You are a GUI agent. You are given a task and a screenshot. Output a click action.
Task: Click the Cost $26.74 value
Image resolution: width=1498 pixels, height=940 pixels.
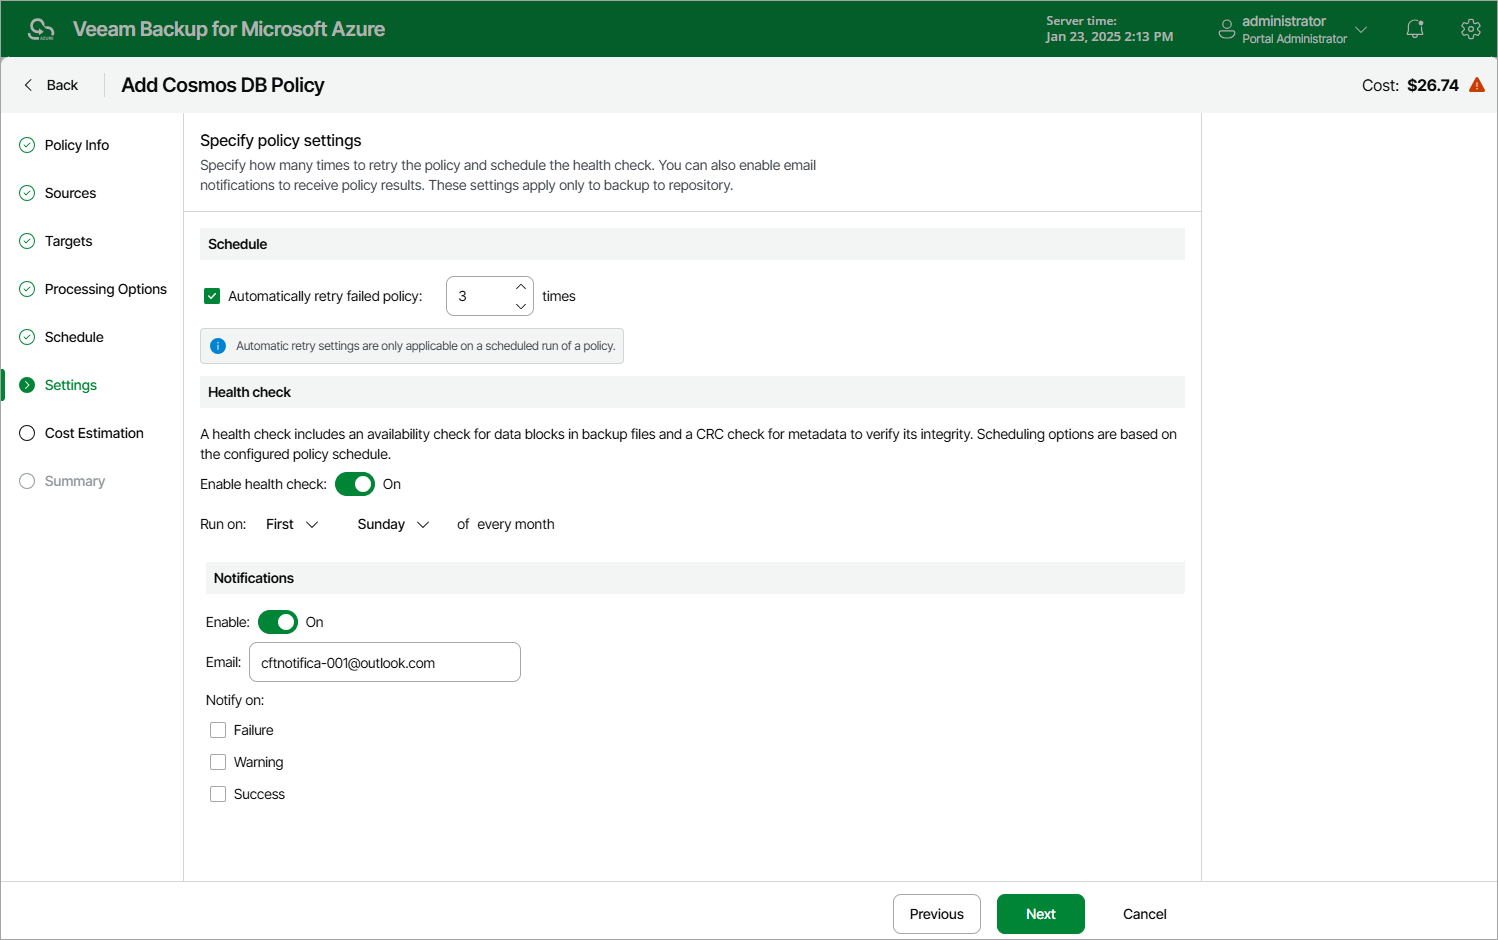[x=1433, y=85]
